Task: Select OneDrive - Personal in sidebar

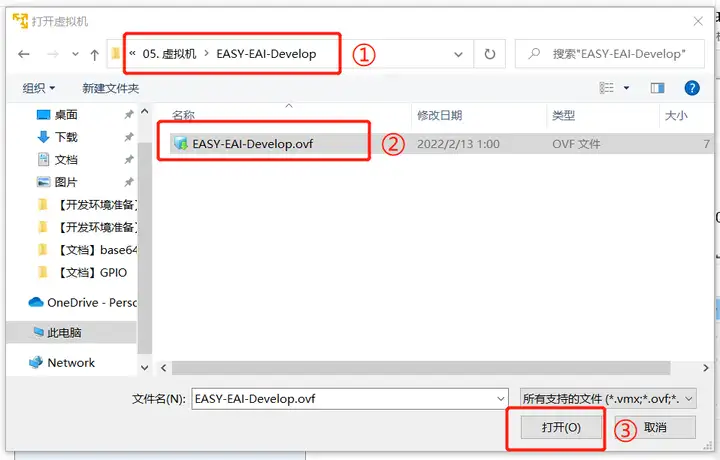Action: [83, 303]
